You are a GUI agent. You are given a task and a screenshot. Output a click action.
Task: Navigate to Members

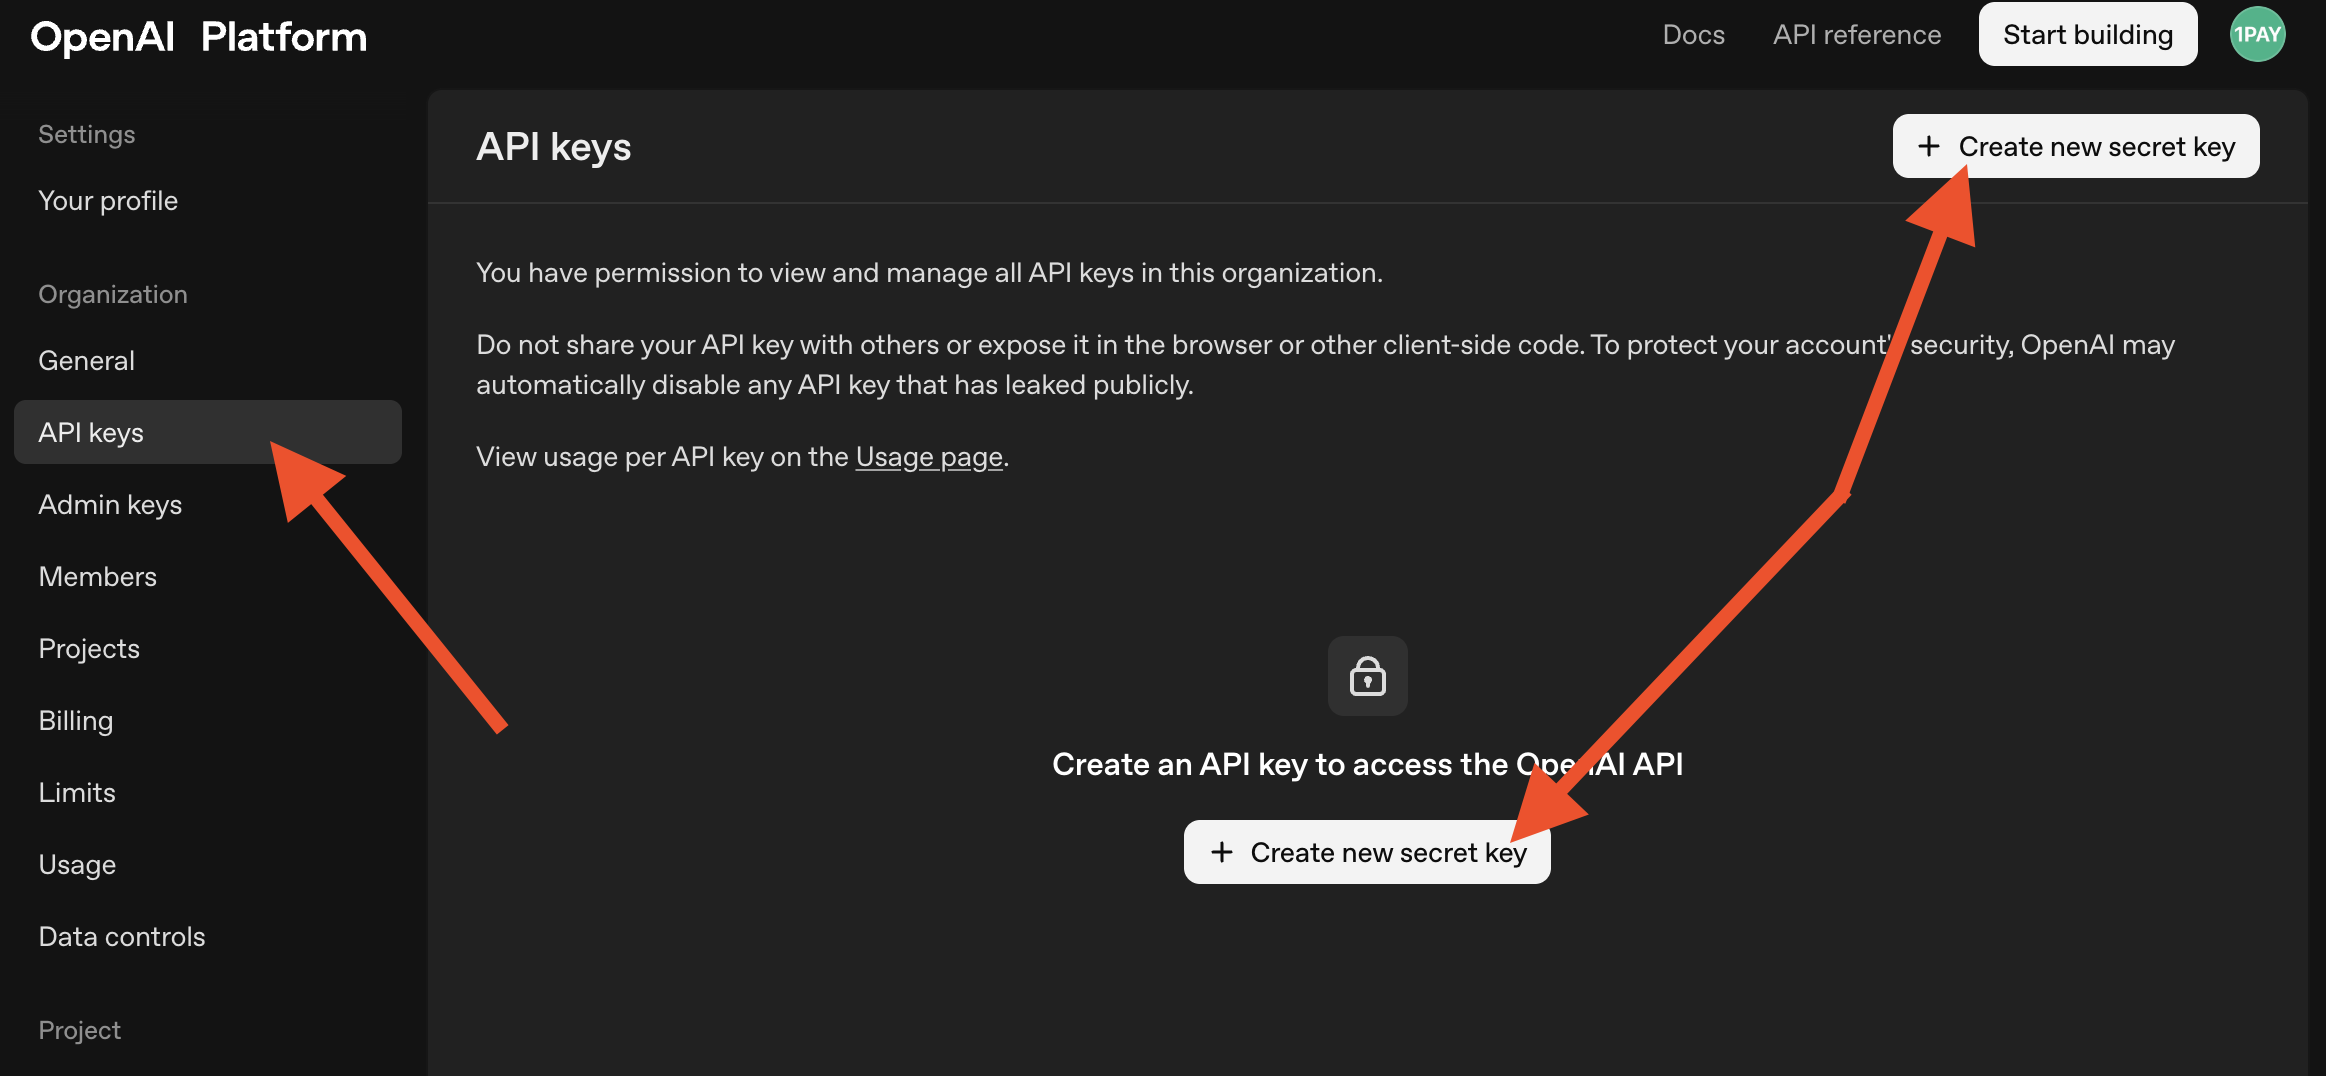point(98,577)
